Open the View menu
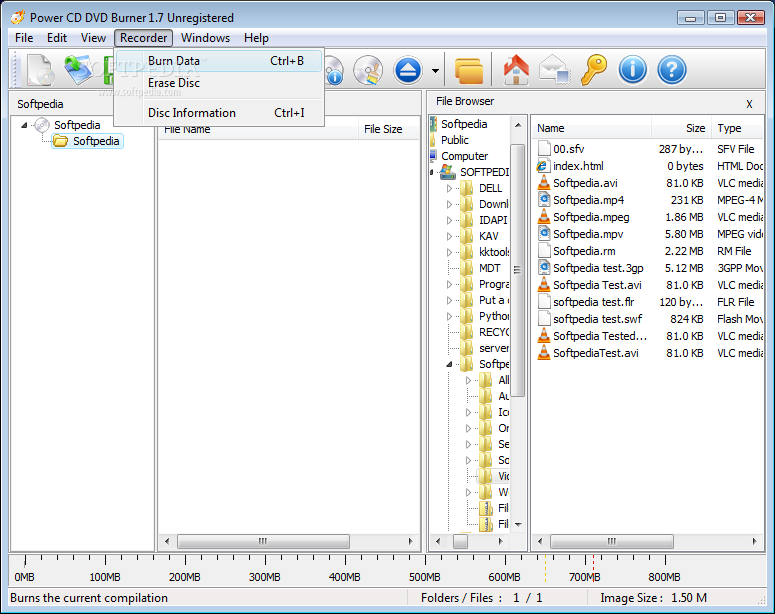Viewport: 775px width, 614px height. pos(93,38)
